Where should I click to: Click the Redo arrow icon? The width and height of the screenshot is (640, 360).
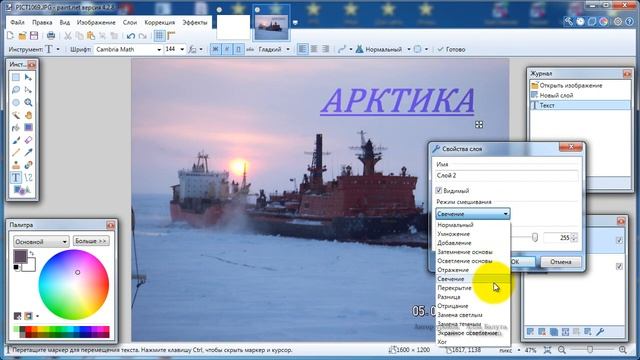point(142,36)
